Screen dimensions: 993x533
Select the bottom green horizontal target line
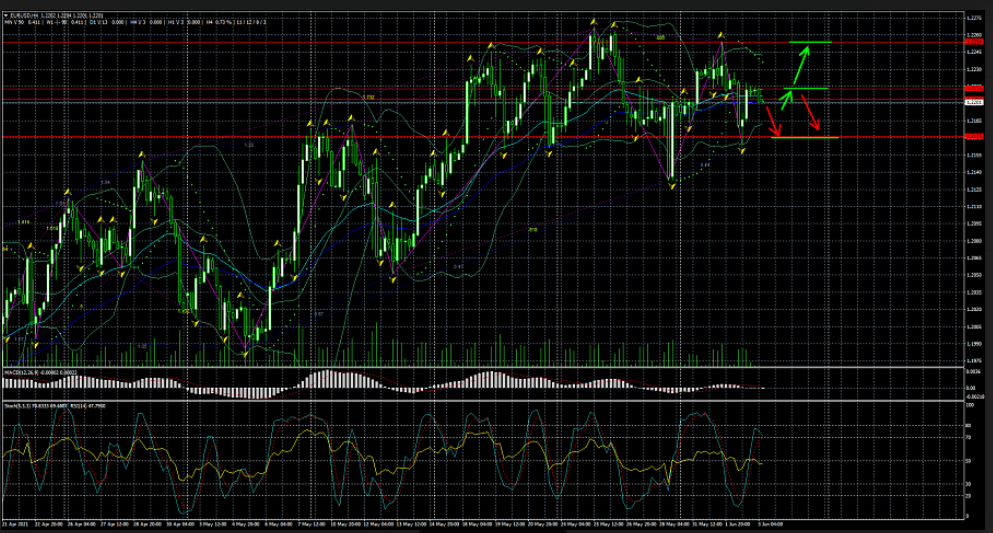[805, 137]
